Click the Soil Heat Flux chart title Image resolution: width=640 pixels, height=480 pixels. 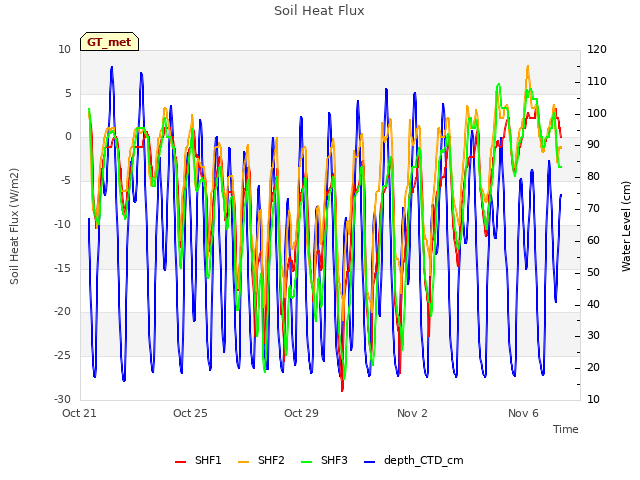pos(319,11)
